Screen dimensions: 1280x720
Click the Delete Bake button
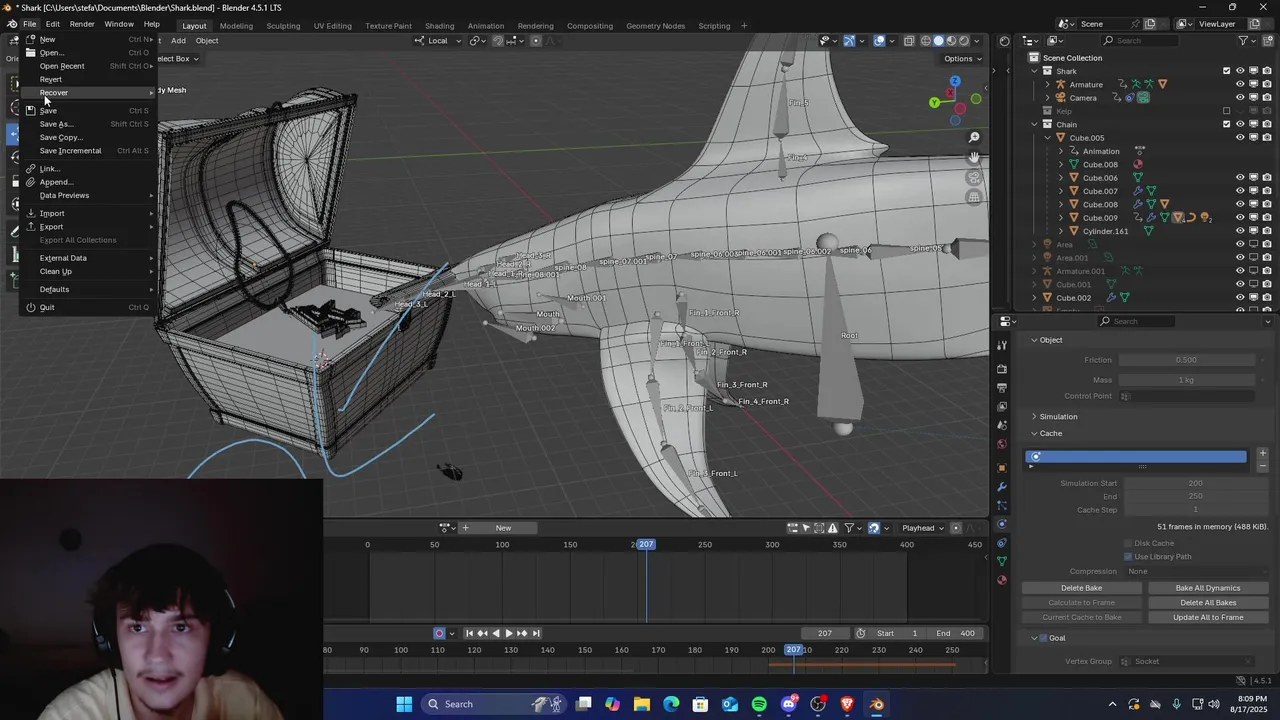click(1081, 588)
